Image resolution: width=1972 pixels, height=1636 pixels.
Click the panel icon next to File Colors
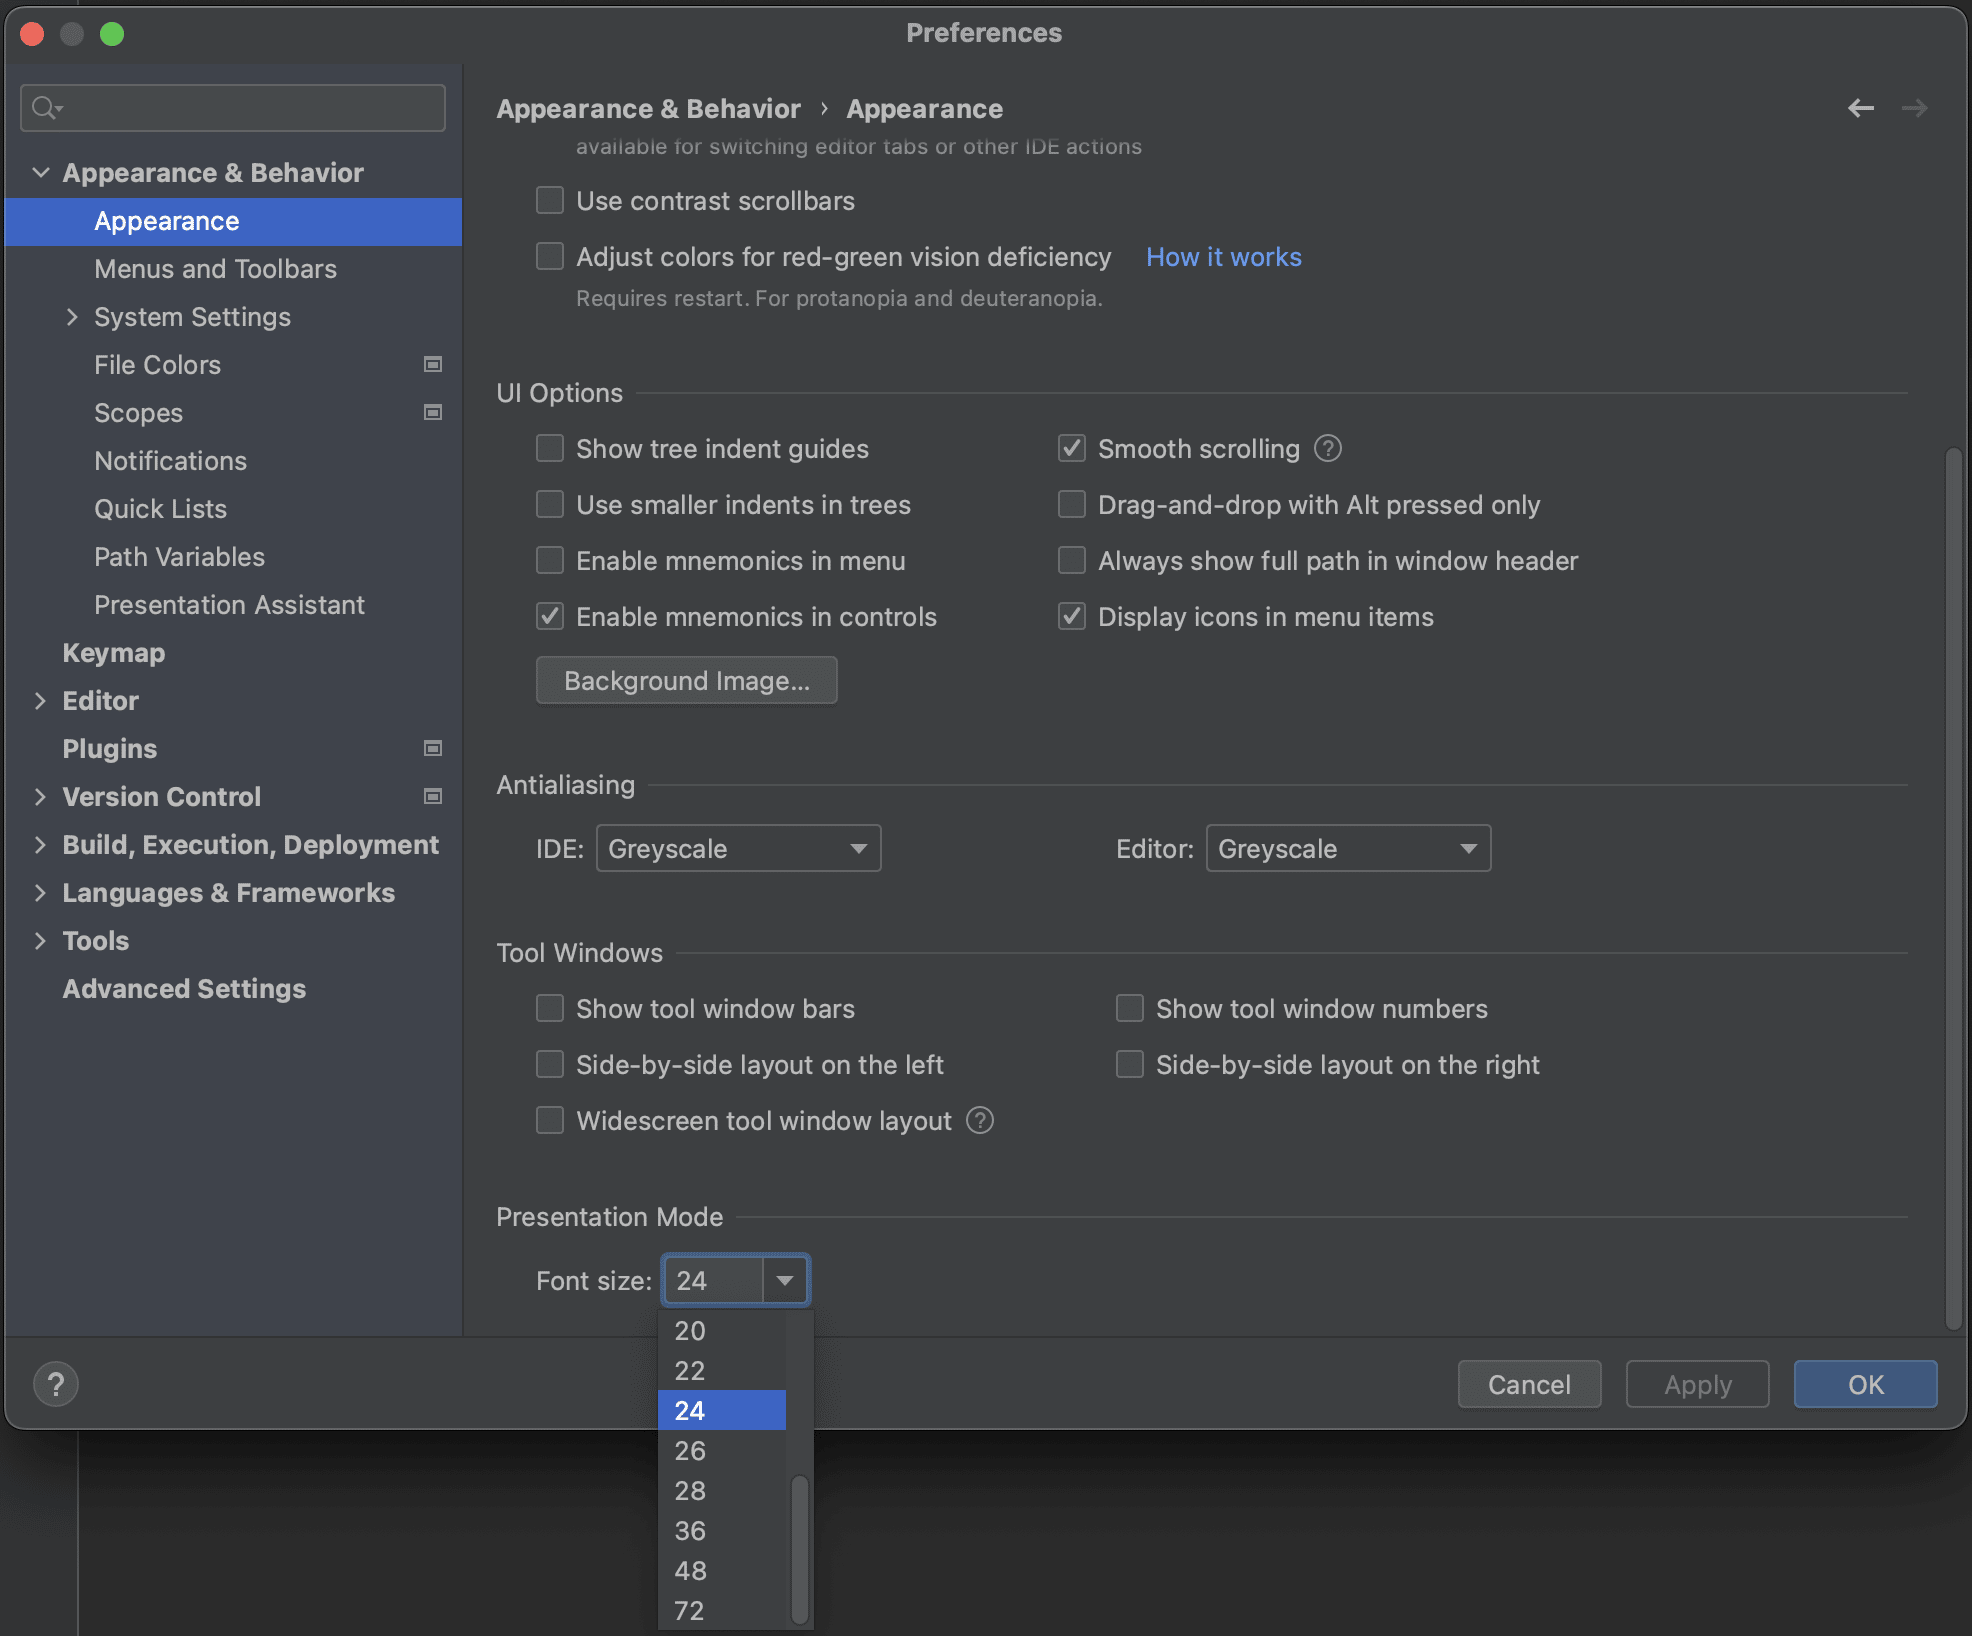coord(433,364)
